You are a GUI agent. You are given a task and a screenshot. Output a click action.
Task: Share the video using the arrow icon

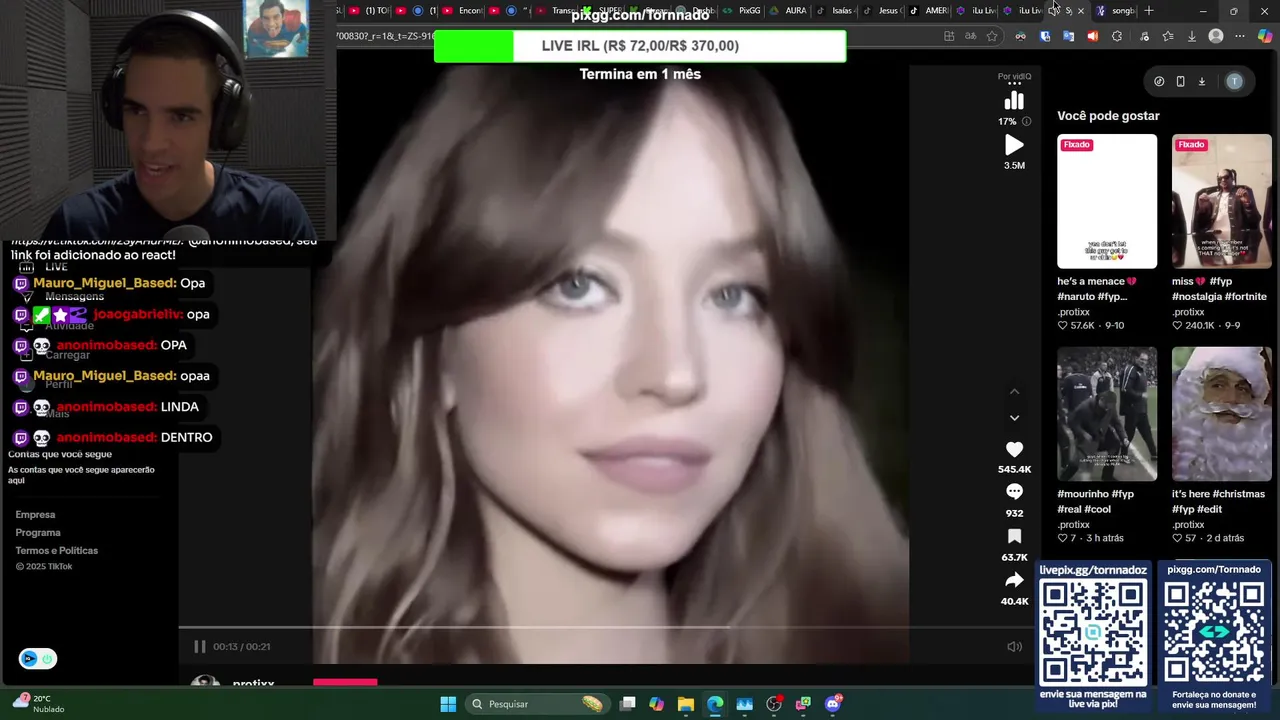(x=1014, y=580)
